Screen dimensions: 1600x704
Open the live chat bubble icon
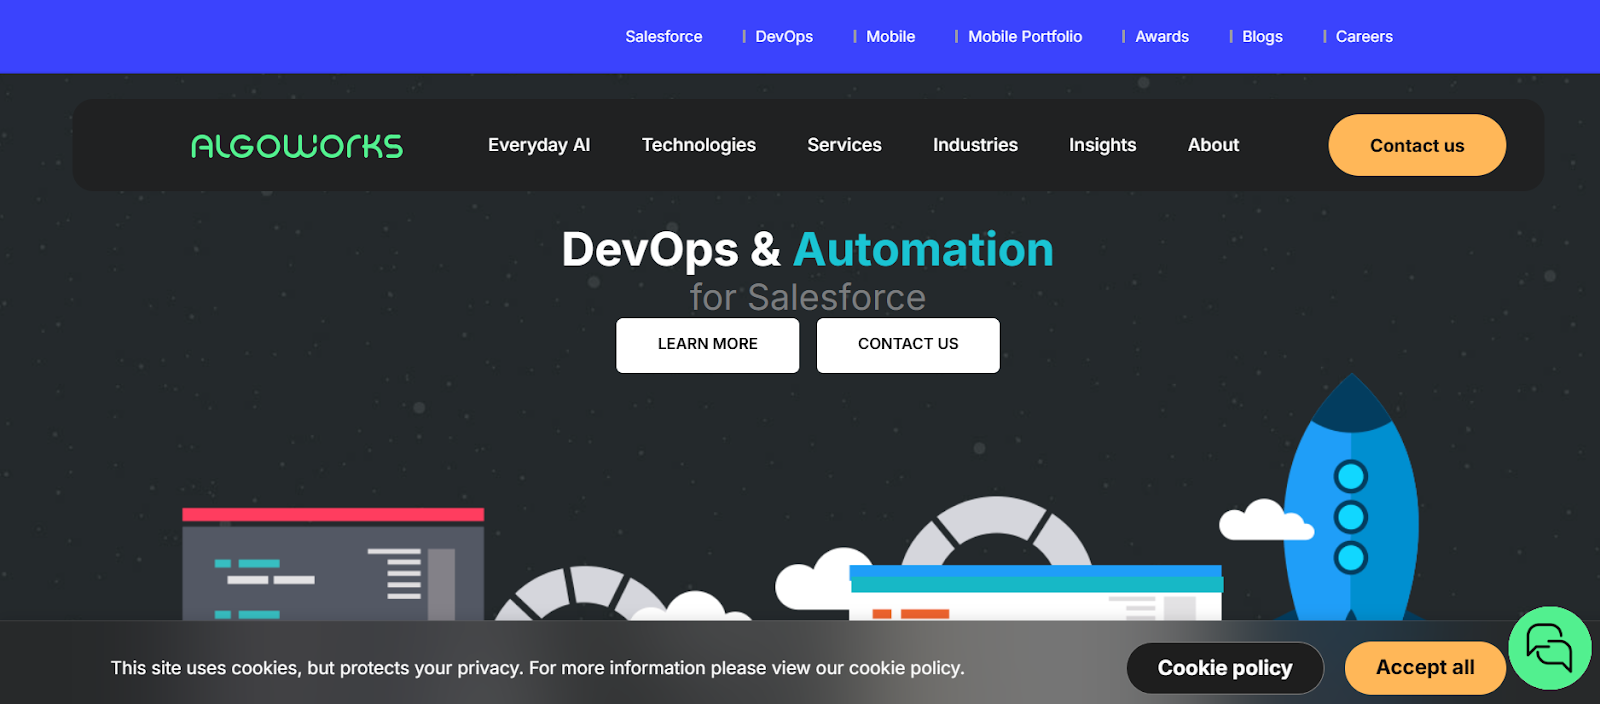point(1549,648)
